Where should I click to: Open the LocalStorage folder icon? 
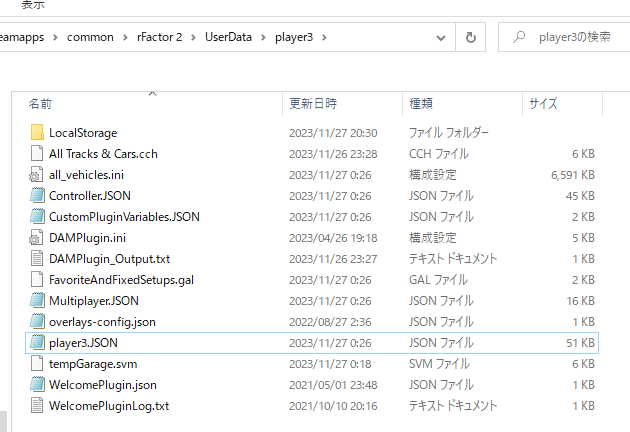(x=37, y=133)
